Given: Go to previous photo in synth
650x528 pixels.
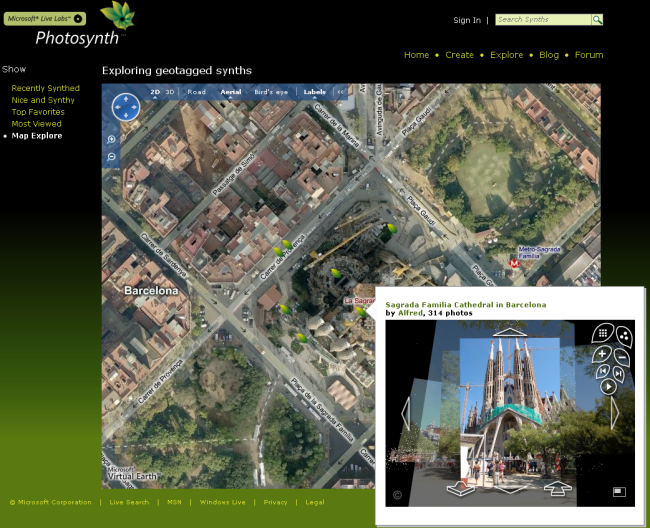Looking at the screenshot, I should point(602,371).
